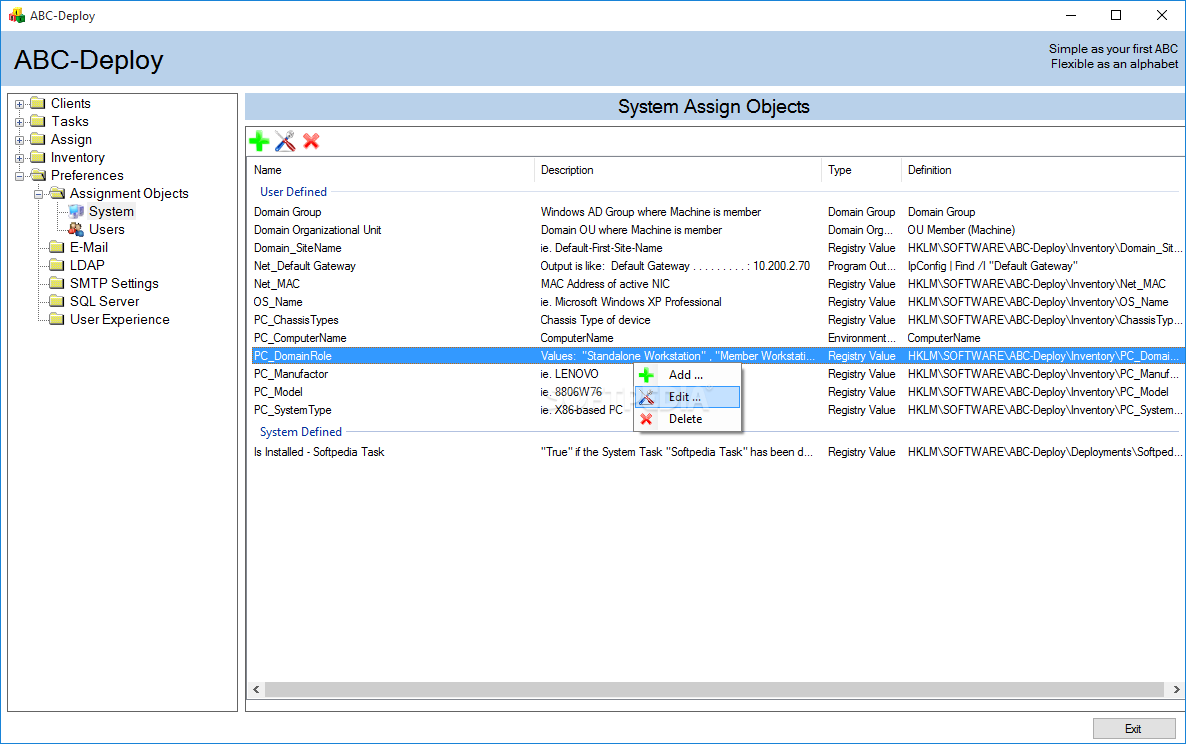Click the System node computer icon

[x=76, y=212]
